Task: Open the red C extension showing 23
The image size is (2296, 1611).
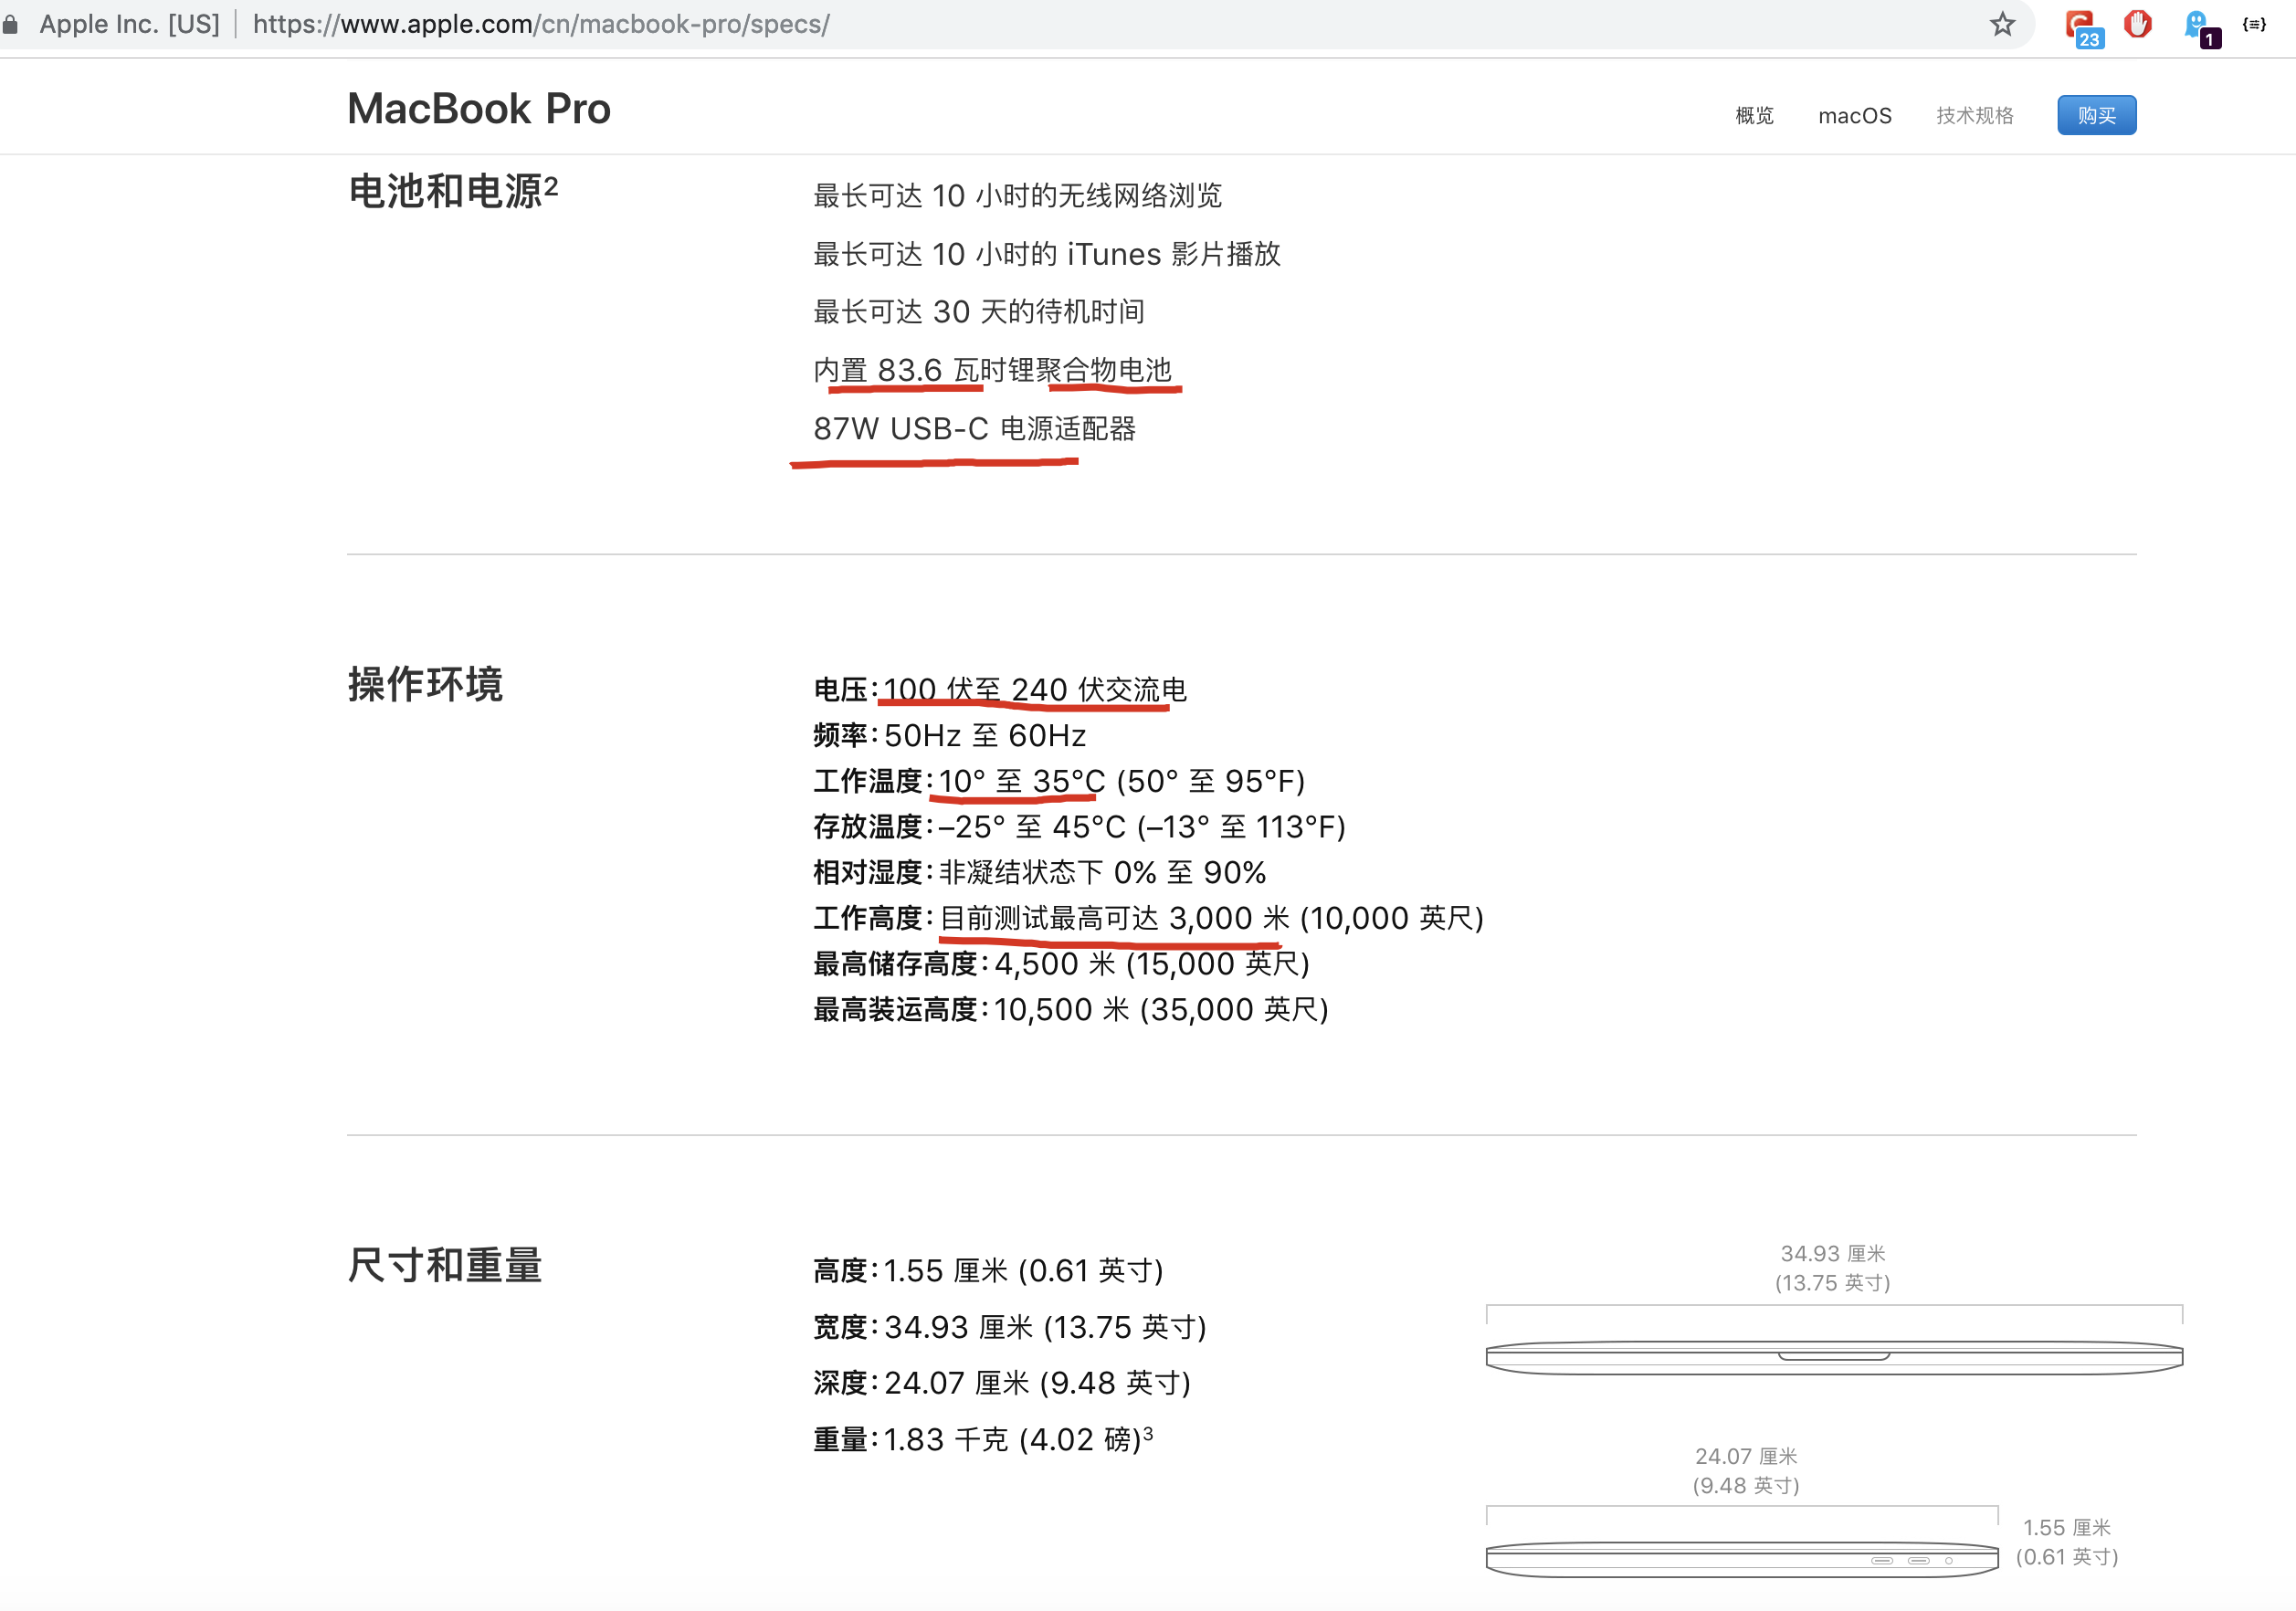Action: pyautogui.click(x=2081, y=25)
